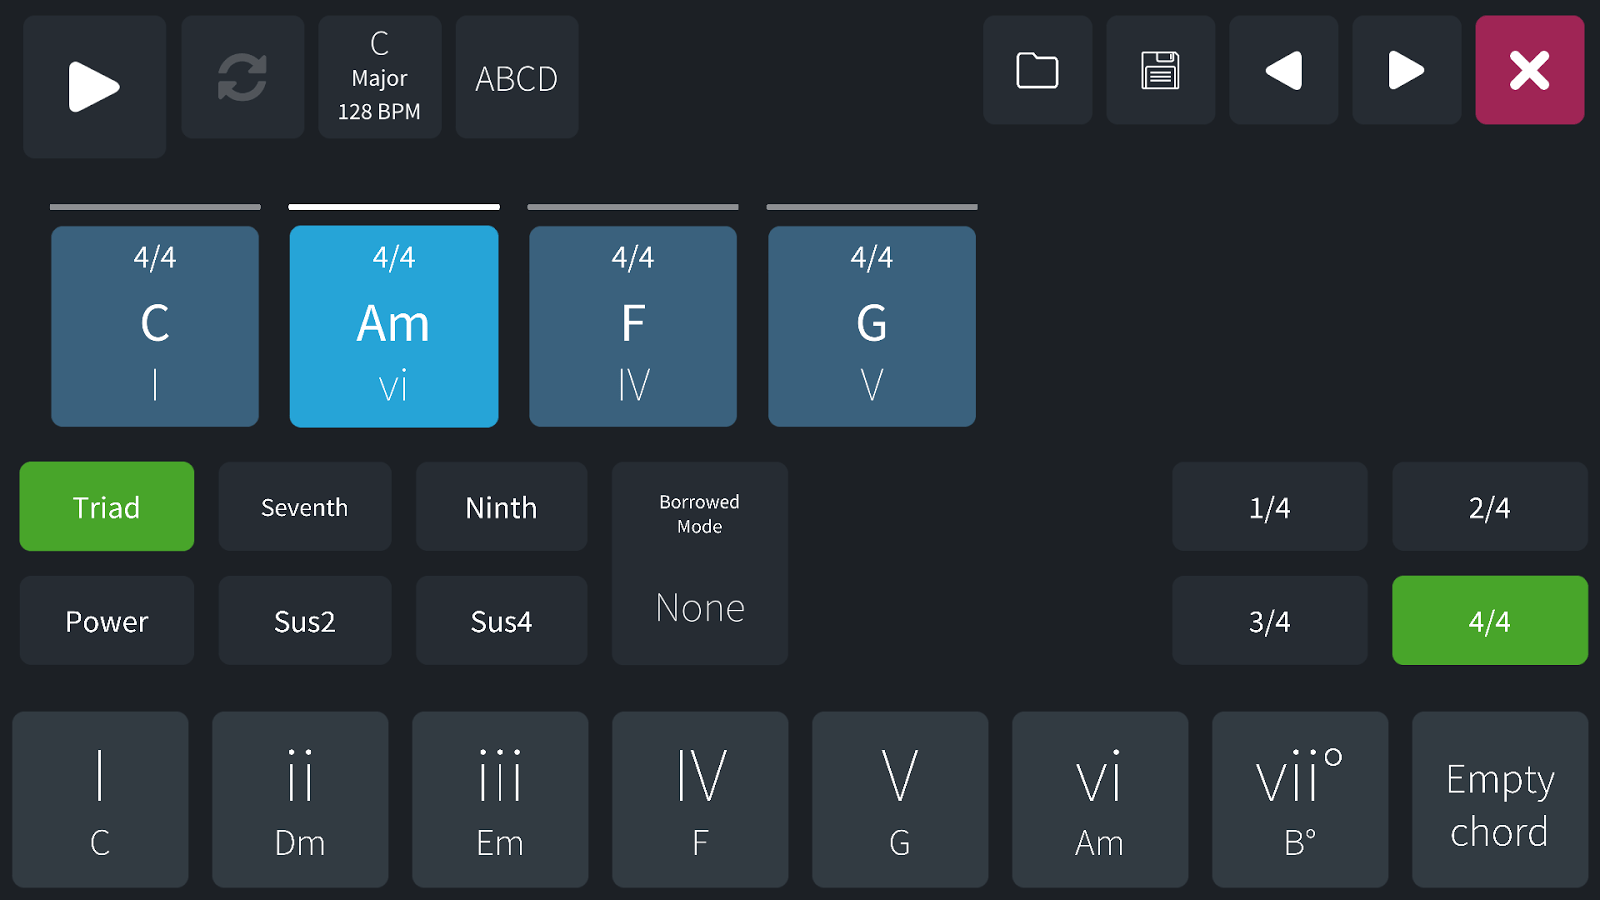The image size is (1600, 900).
Task: Toggle the loop/repeat icon
Action: coord(242,78)
